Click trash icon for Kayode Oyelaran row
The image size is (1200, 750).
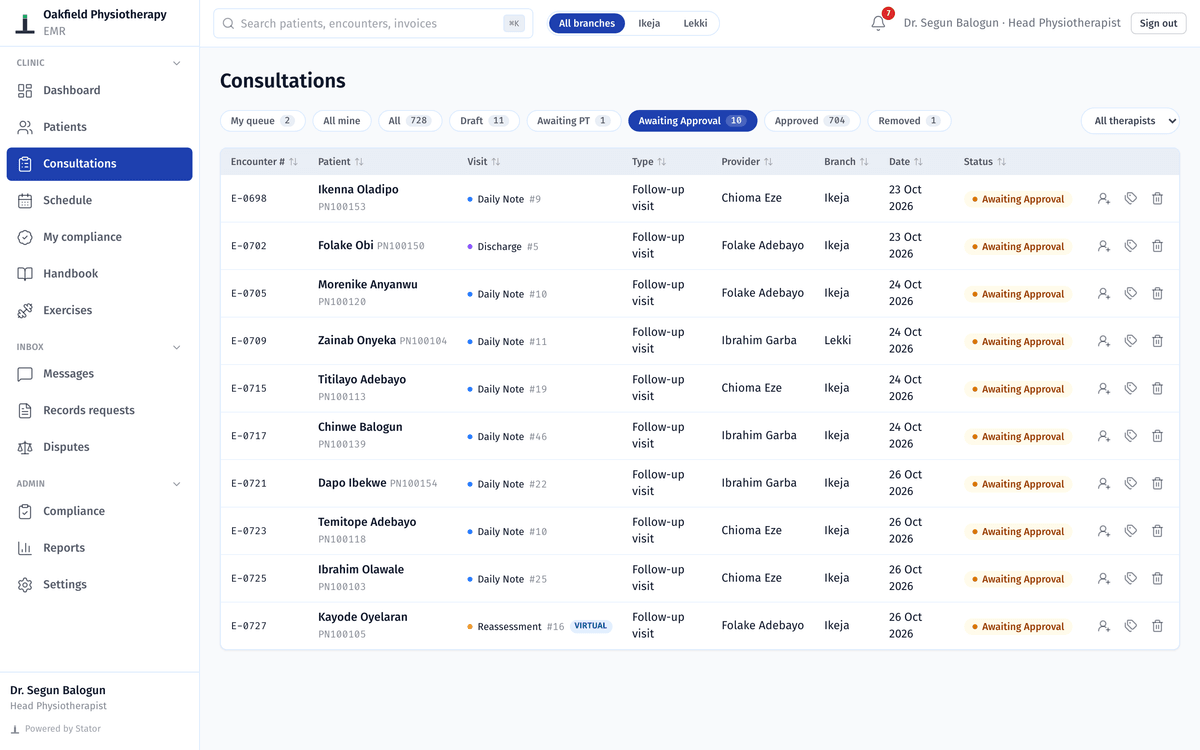pos(1157,626)
